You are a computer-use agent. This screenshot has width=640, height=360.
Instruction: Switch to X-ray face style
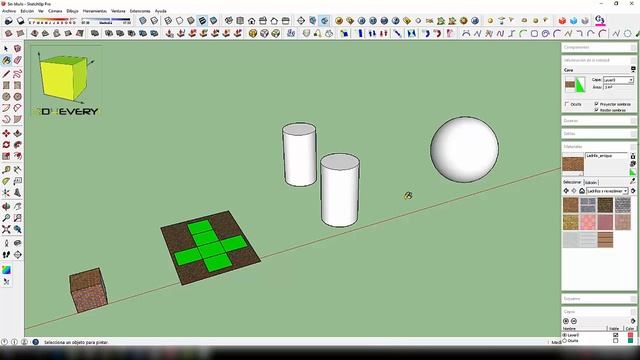(142, 20)
